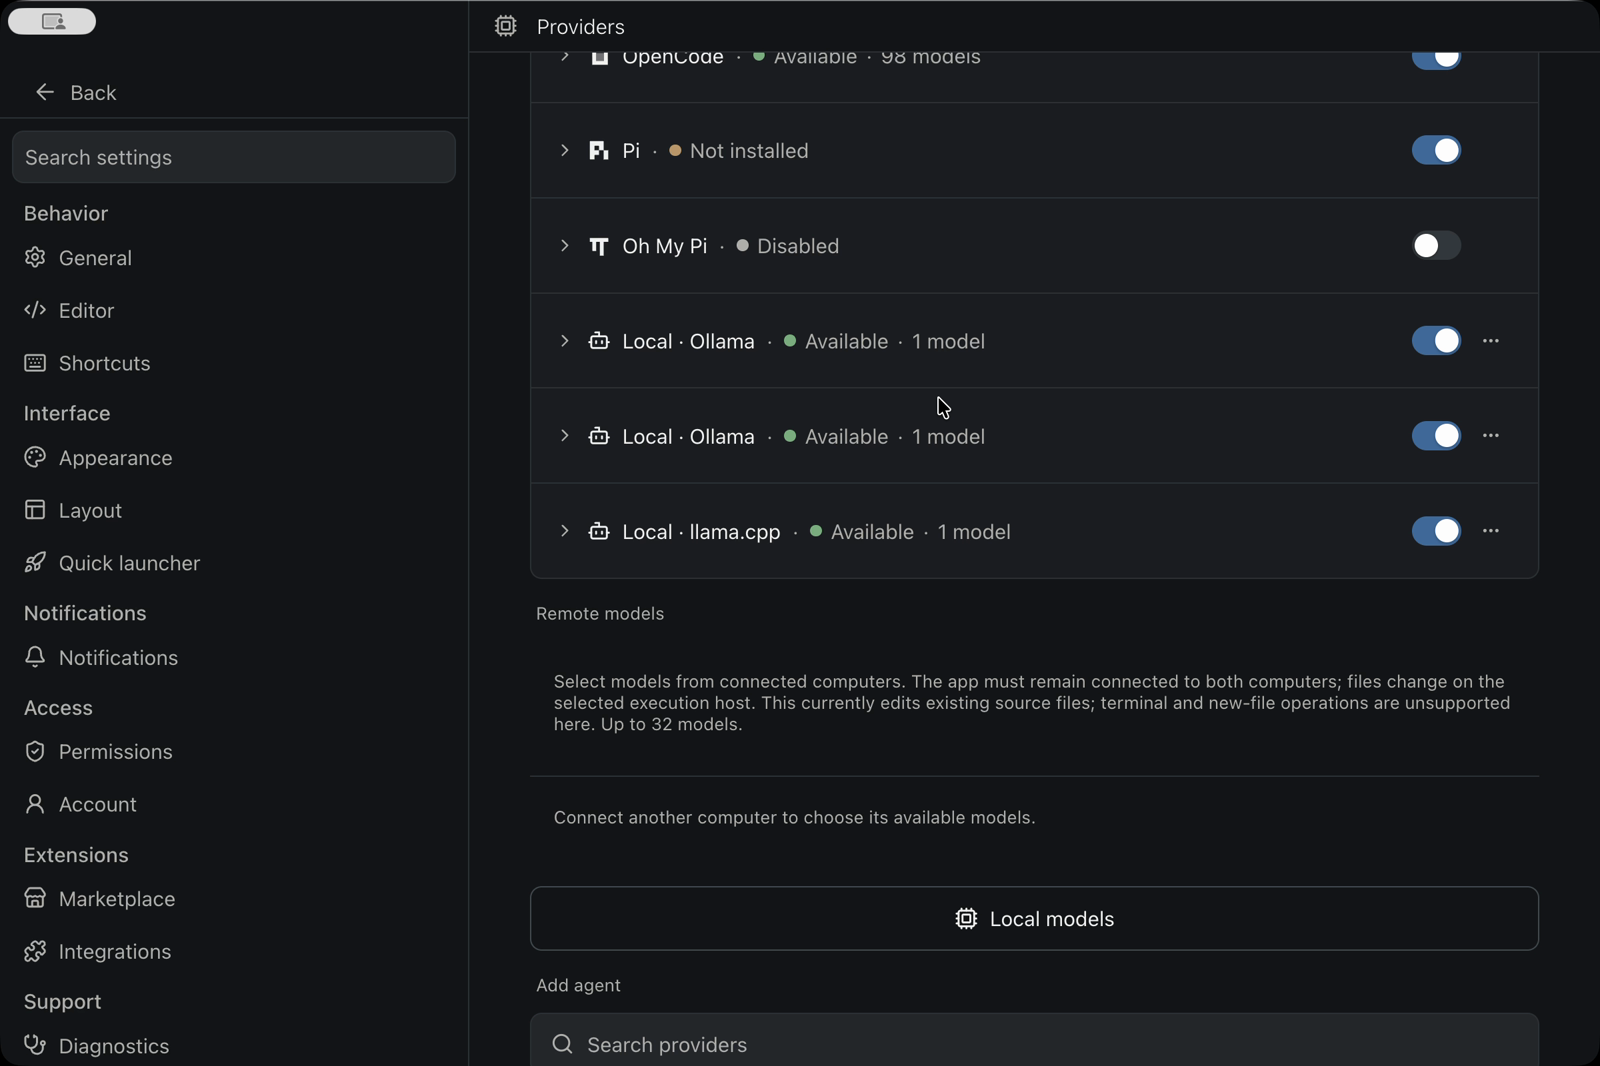1600x1066 pixels.
Task: Click robot icon of Ollama row above llama.cpp
Action: (x=599, y=436)
